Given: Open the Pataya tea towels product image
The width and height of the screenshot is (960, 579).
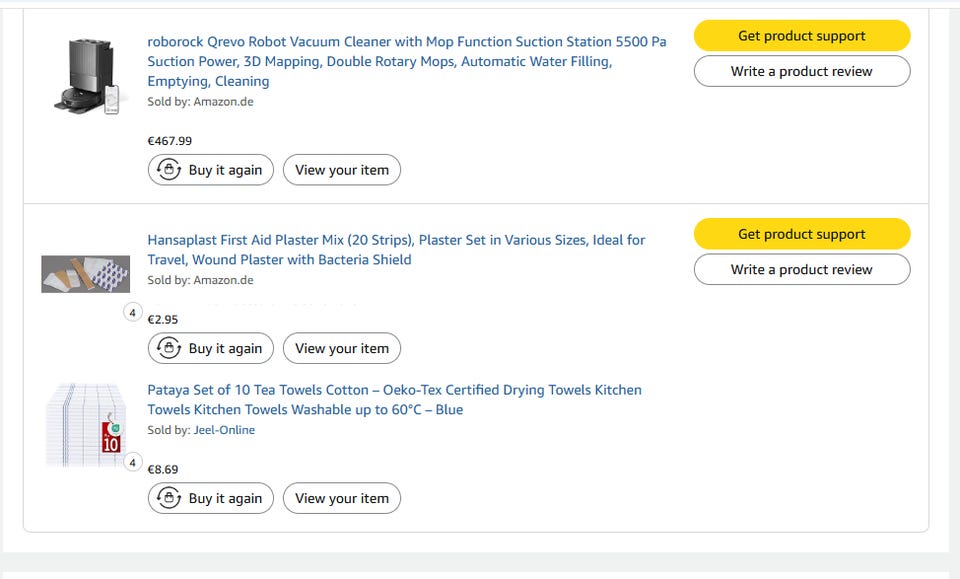Looking at the screenshot, I should [x=84, y=425].
